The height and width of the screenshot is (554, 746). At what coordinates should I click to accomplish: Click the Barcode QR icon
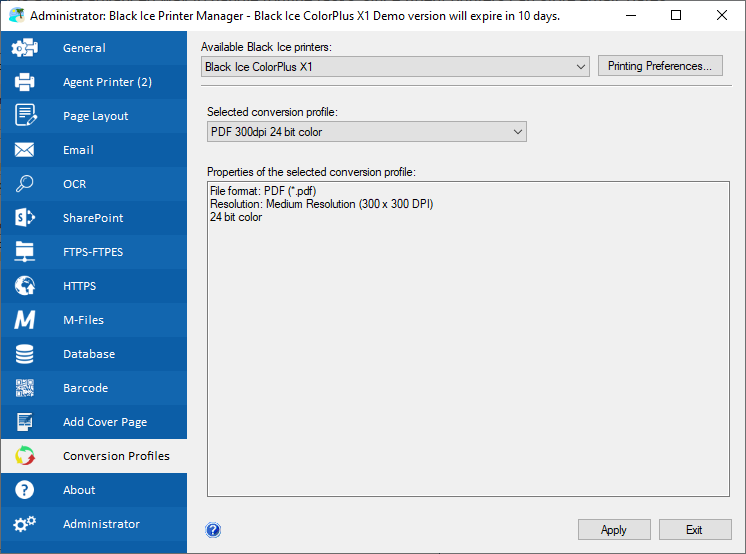[25, 388]
